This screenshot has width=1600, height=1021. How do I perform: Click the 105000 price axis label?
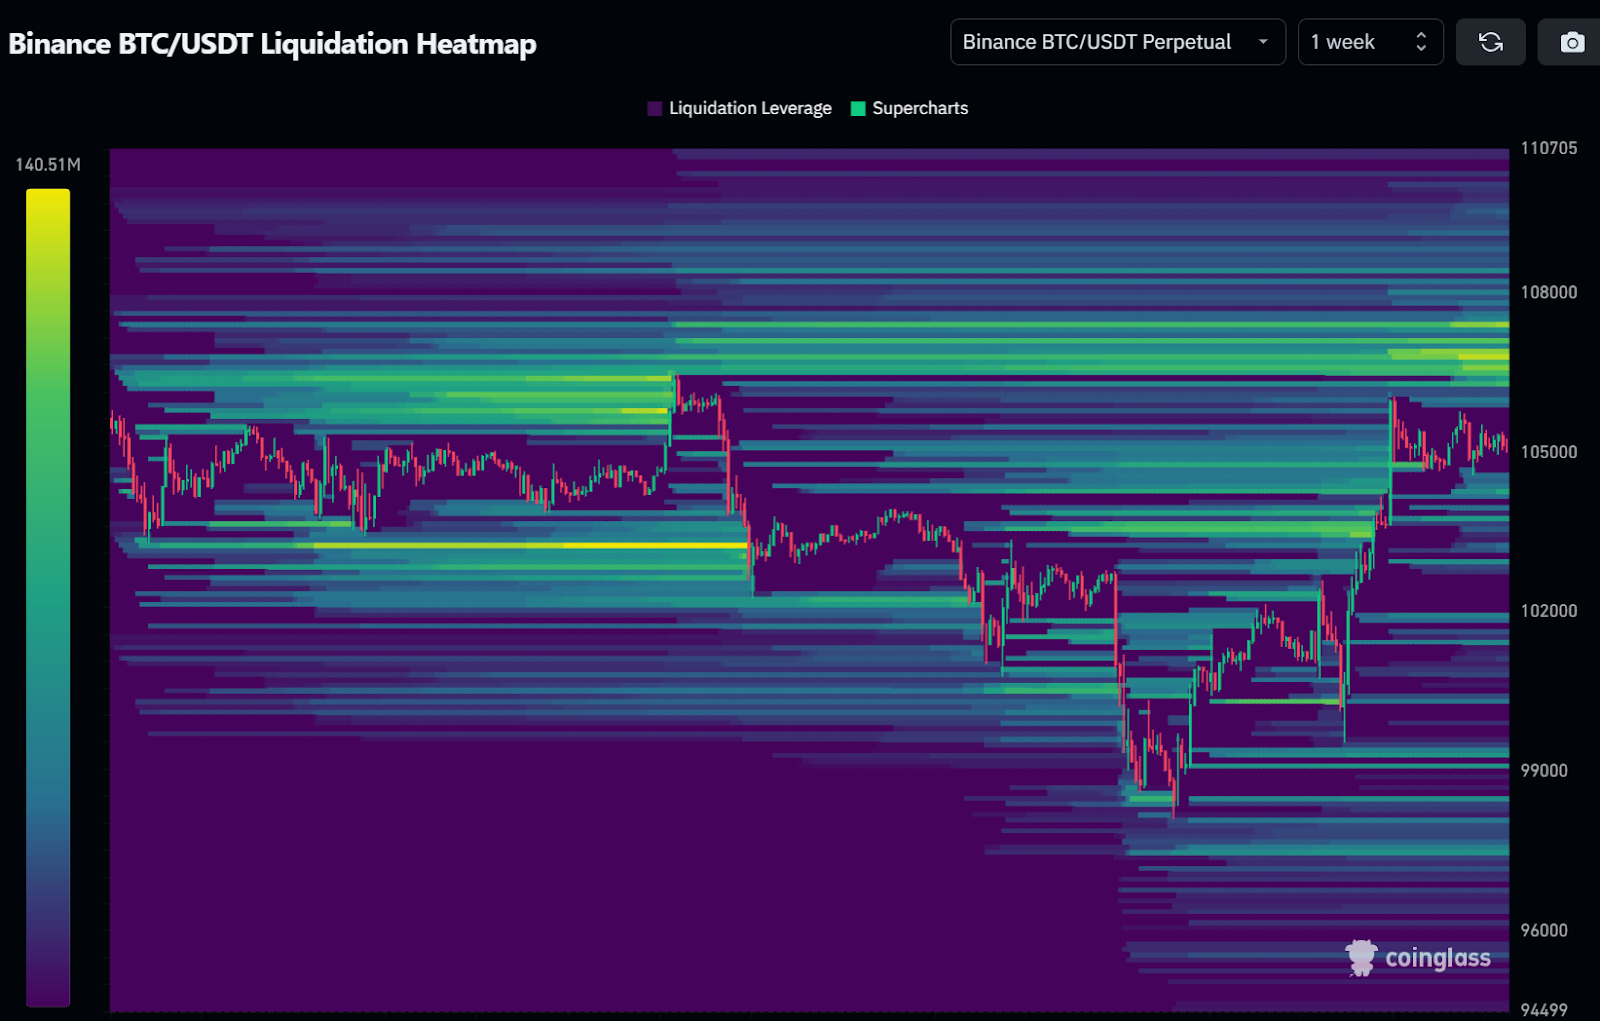[1549, 452]
